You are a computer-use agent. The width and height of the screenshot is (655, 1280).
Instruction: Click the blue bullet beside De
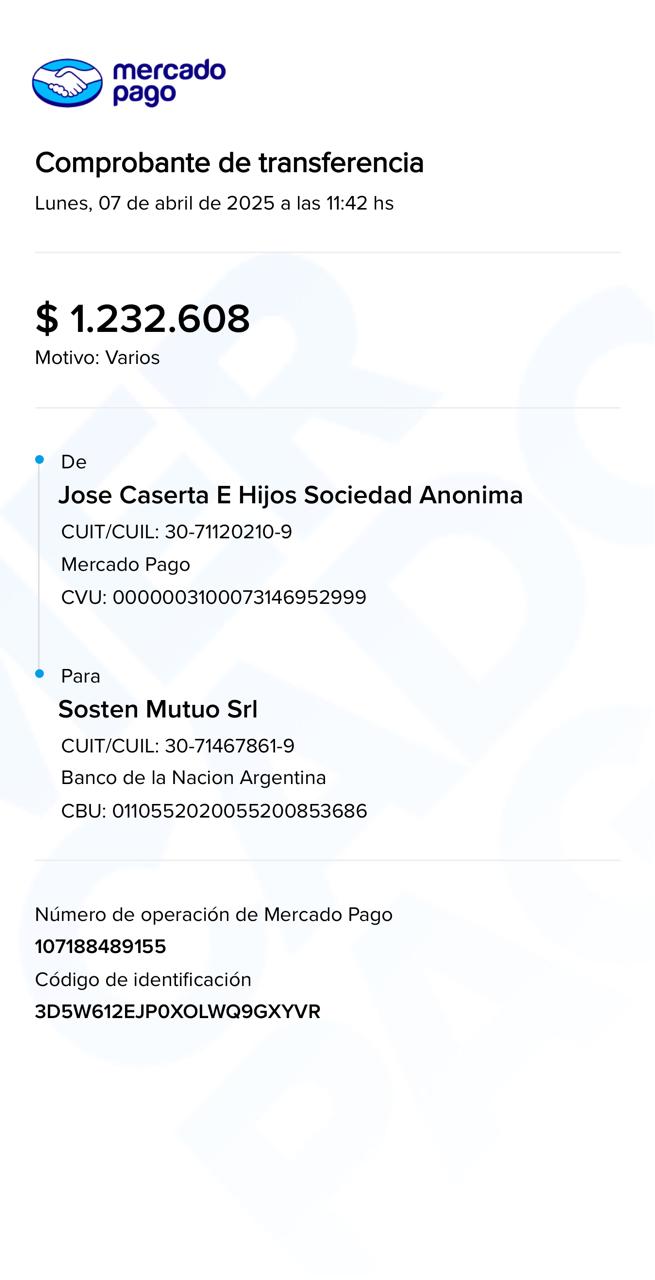coord(40,460)
